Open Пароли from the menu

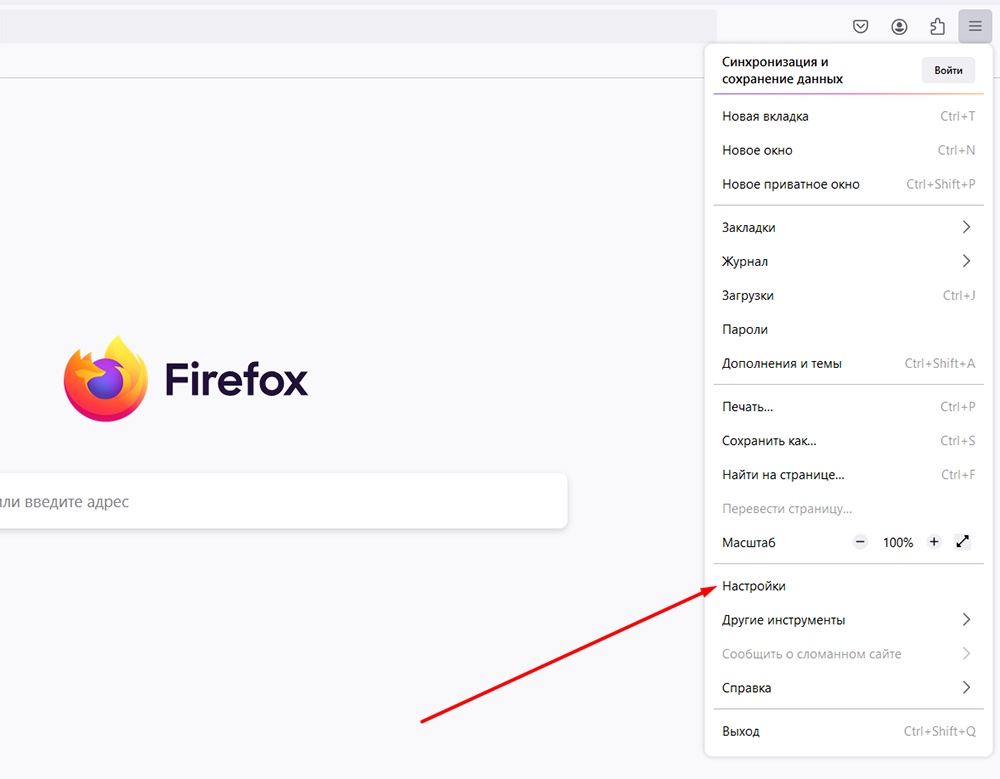[x=848, y=329]
